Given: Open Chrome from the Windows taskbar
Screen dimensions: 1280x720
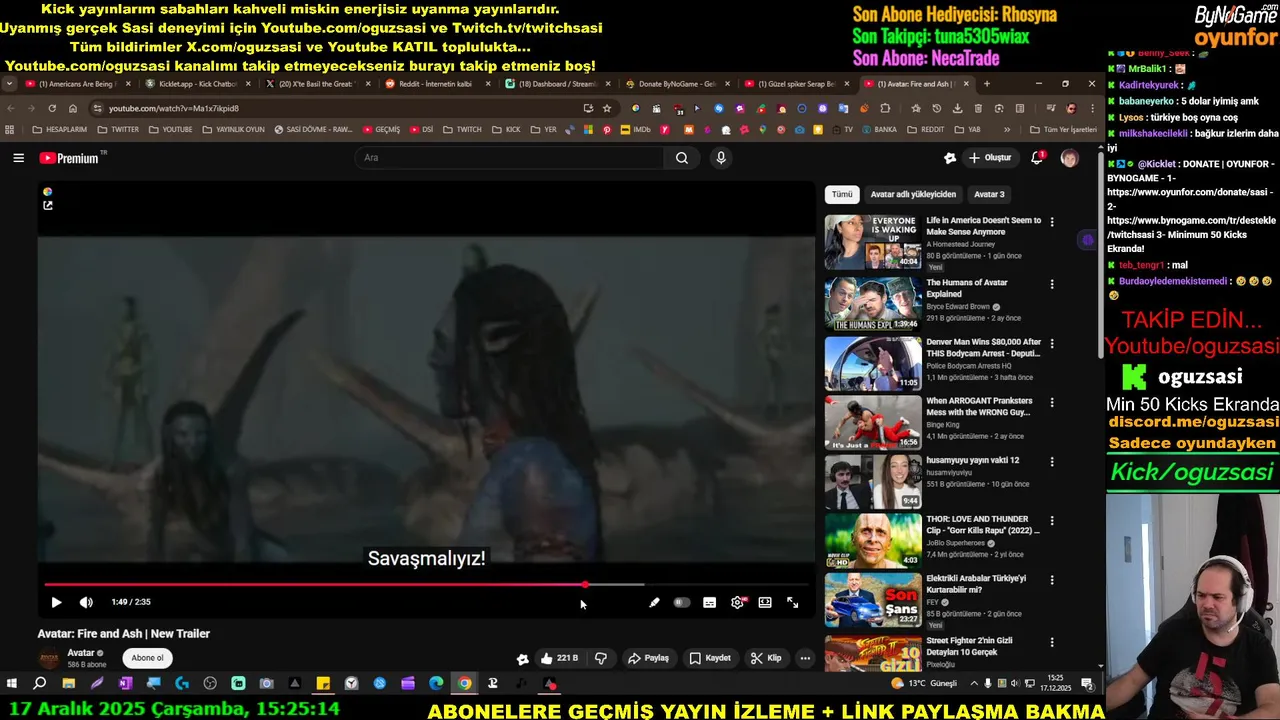Looking at the screenshot, I should (x=465, y=684).
